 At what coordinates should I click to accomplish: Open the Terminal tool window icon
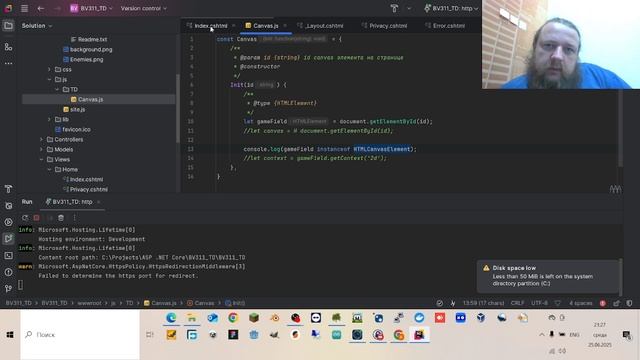(8, 256)
